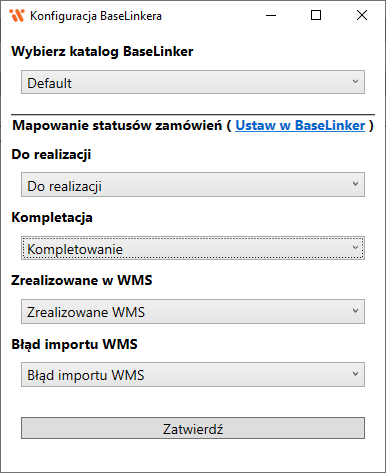Click the chevron arrow on Zrealizowane WMS dropdown

pos(355,311)
